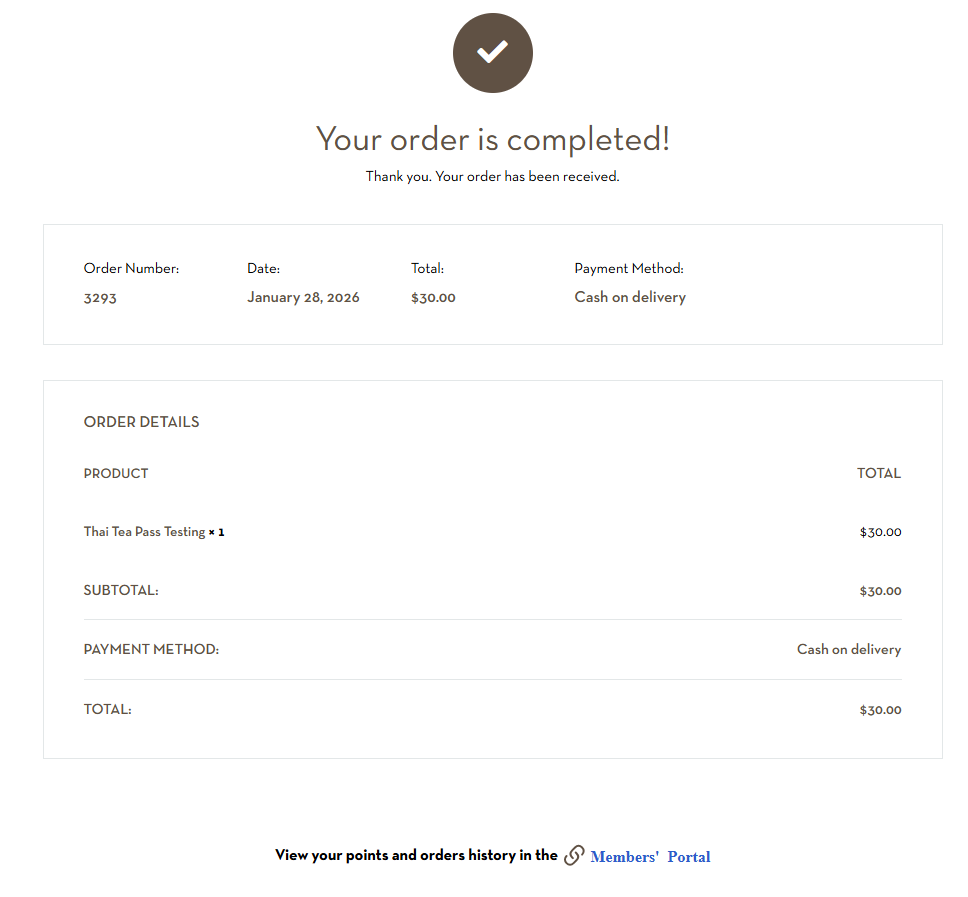
Task: Click the Thai Tea Pass Testing product name
Action: [x=144, y=532]
